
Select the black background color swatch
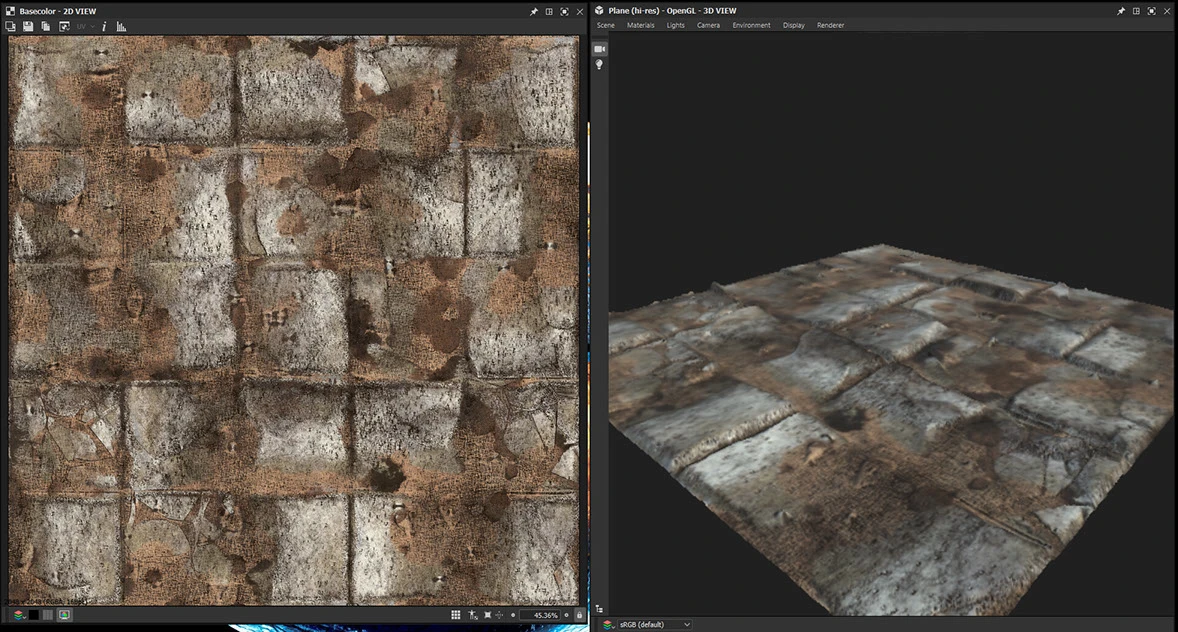(x=33, y=615)
